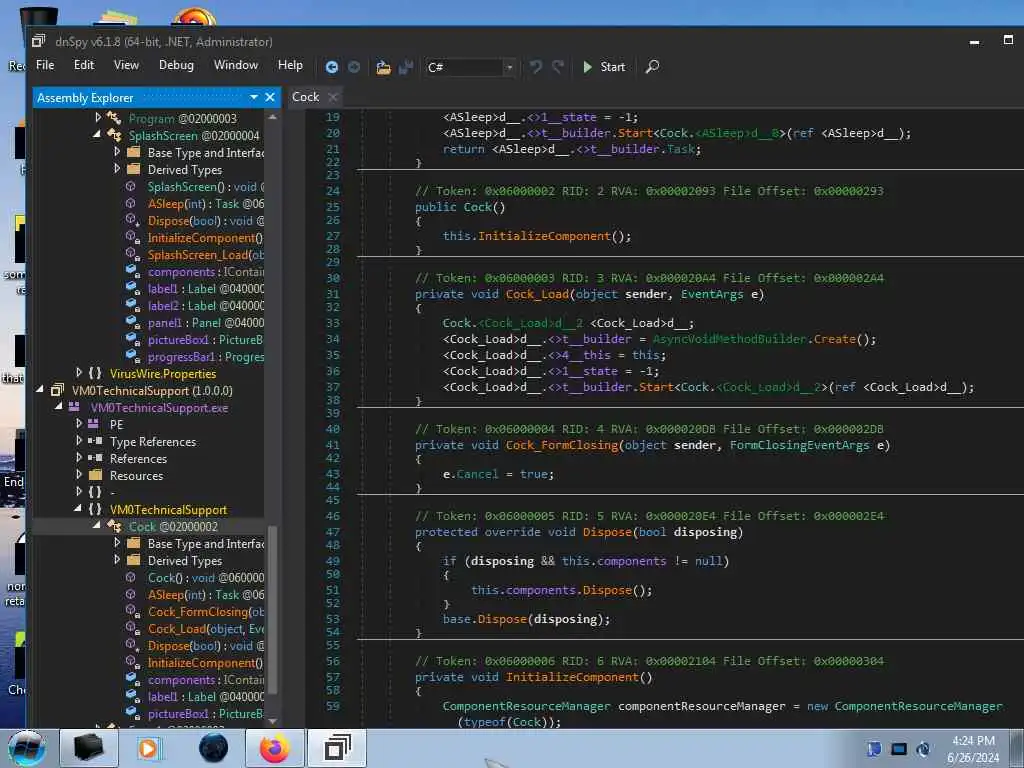Expand the VirusWire.Properties namespace
Image resolution: width=1024 pixels, height=768 pixels.
click(79, 373)
